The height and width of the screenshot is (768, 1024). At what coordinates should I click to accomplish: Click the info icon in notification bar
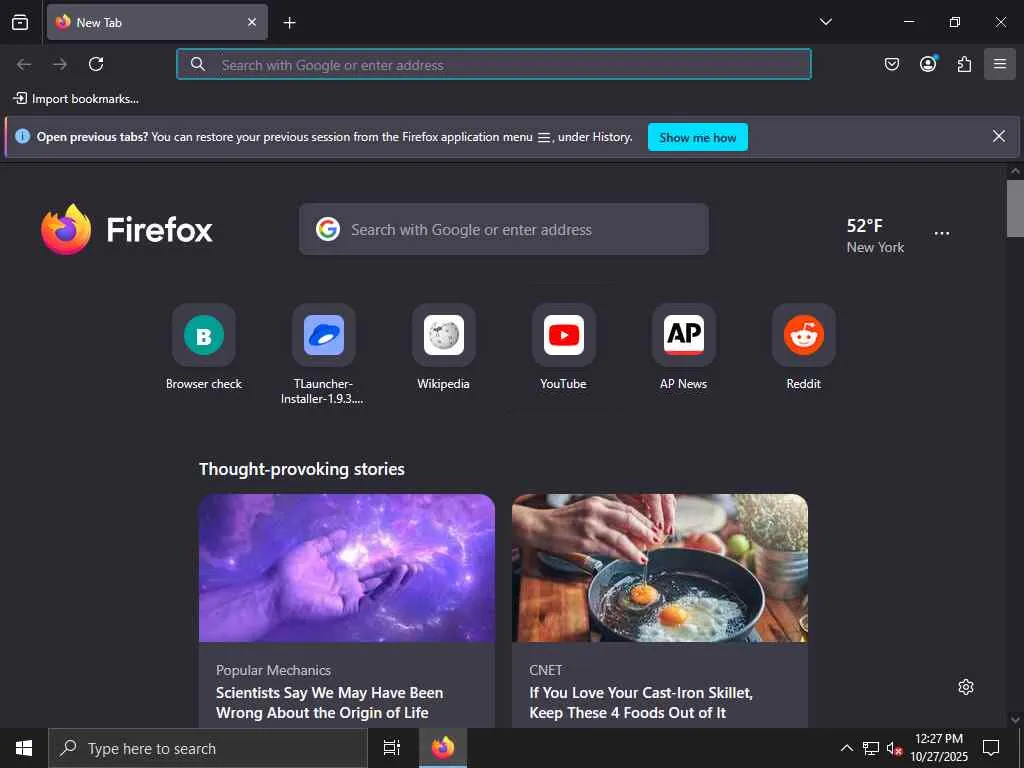pos(22,136)
